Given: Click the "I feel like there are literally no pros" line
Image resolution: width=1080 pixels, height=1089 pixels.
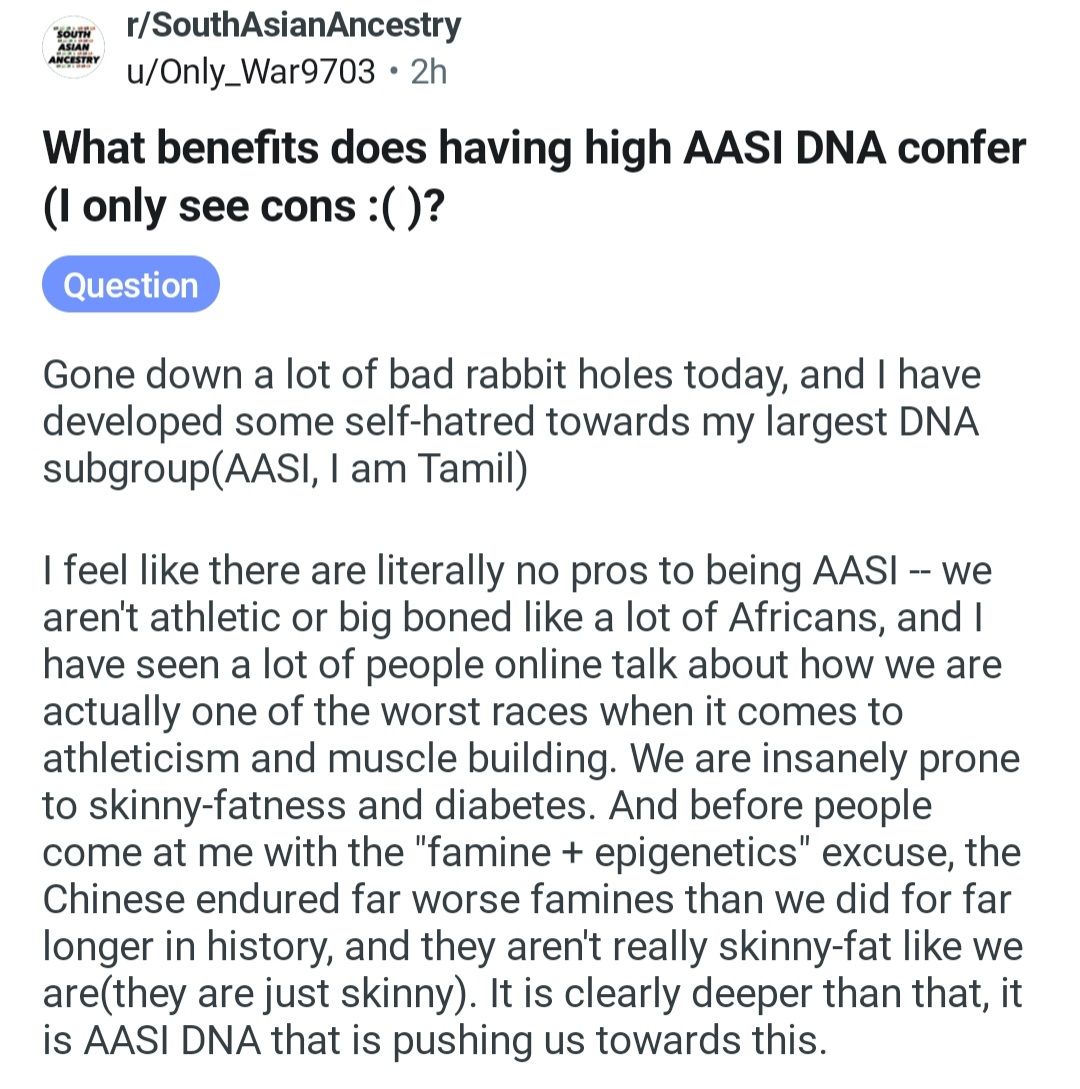Looking at the screenshot, I should point(517,571).
